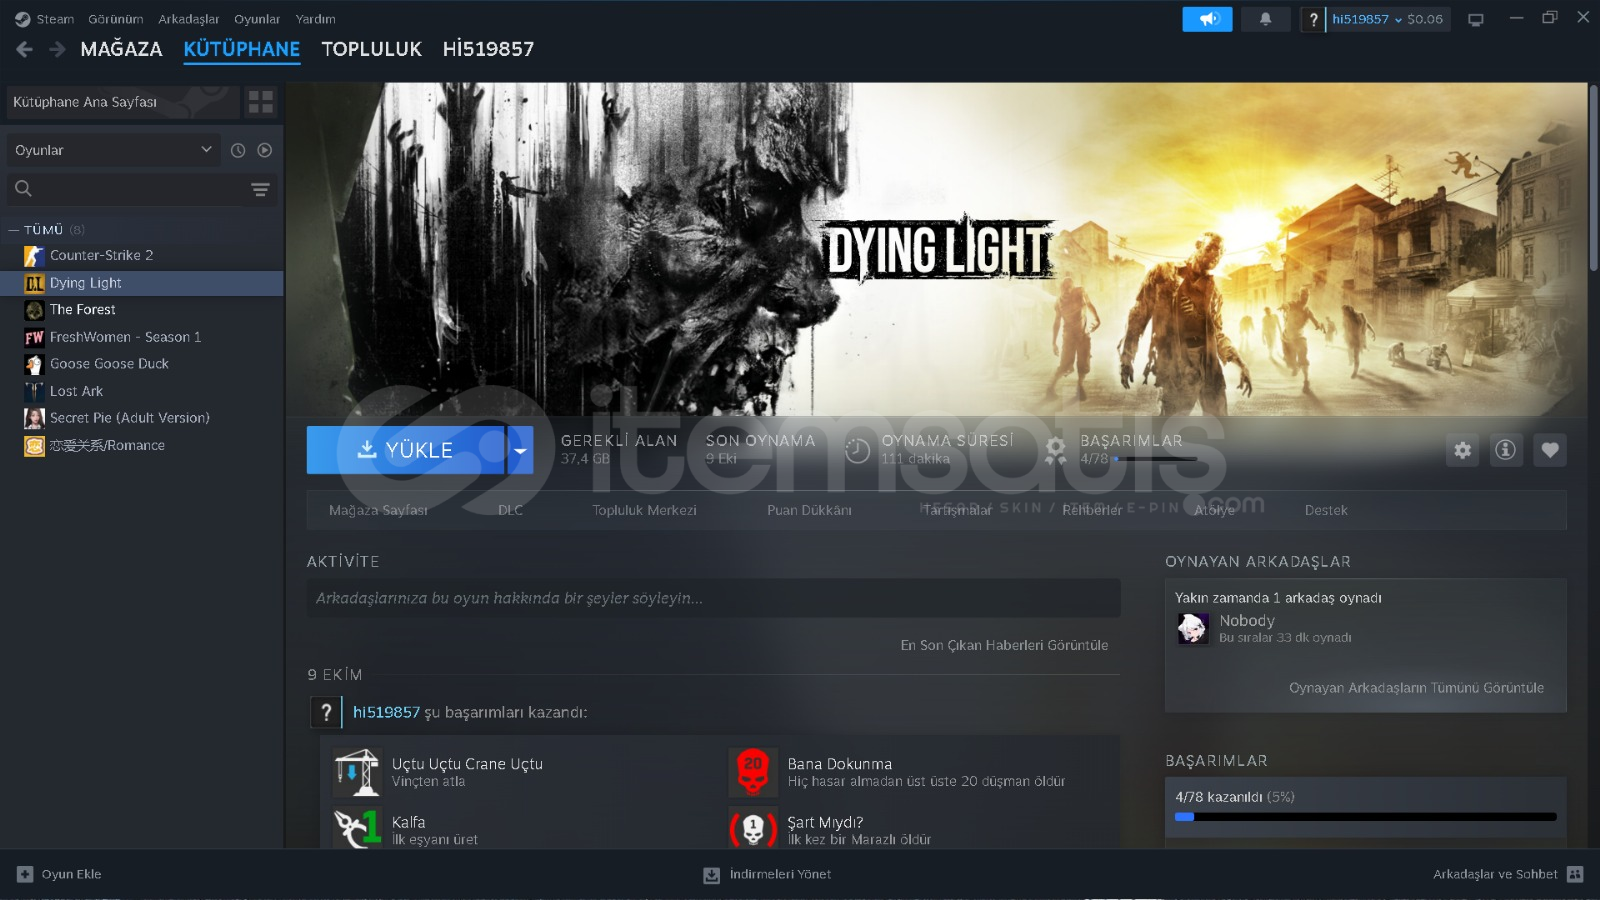This screenshot has height=900, width=1600.
Task: Click the Kalfa achievement icon
Action: tap(356, 828)
